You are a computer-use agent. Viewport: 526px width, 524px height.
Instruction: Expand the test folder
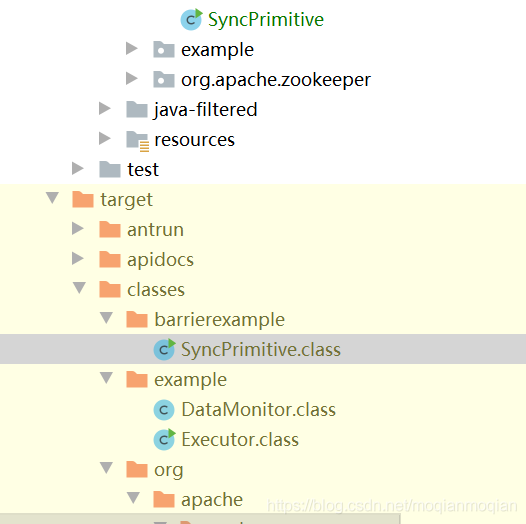[78, 168]
